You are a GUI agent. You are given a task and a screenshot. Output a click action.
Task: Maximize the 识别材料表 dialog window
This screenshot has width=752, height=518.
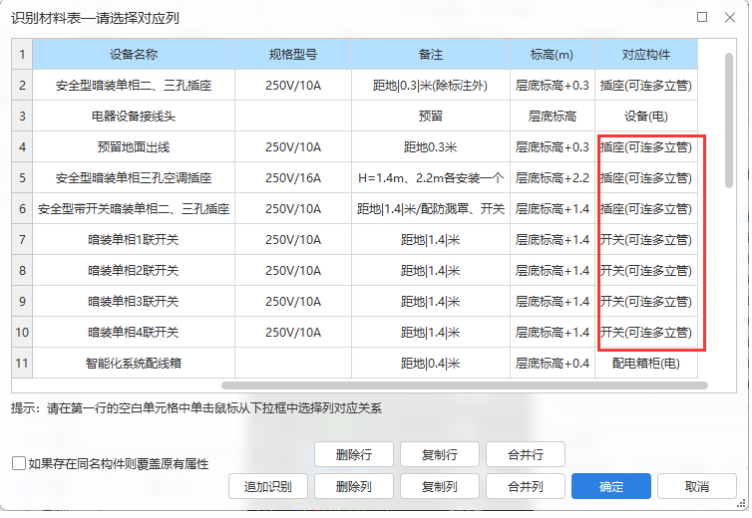tap(702, 17)
